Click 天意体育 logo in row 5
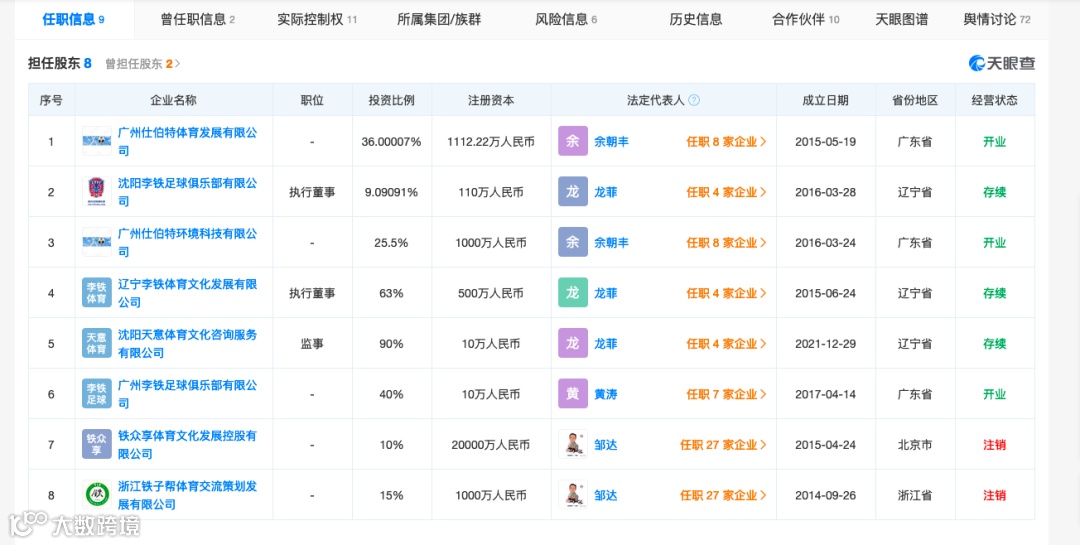This screenshot has height=545, width=1080. point(97,343)
